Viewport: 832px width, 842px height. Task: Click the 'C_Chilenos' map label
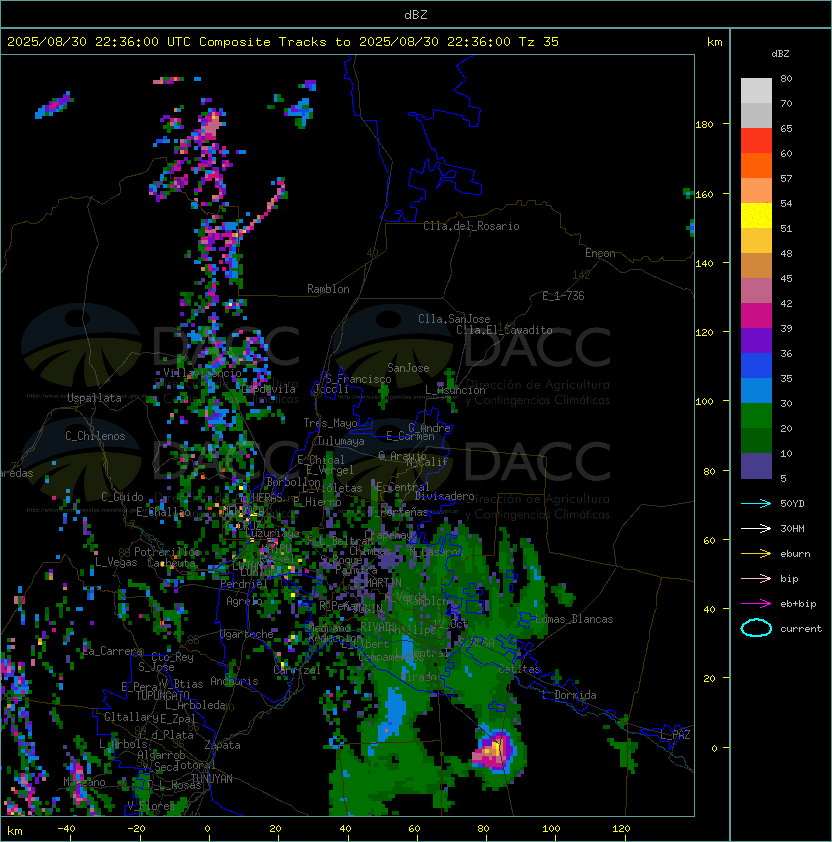click(x=95, y=436)
